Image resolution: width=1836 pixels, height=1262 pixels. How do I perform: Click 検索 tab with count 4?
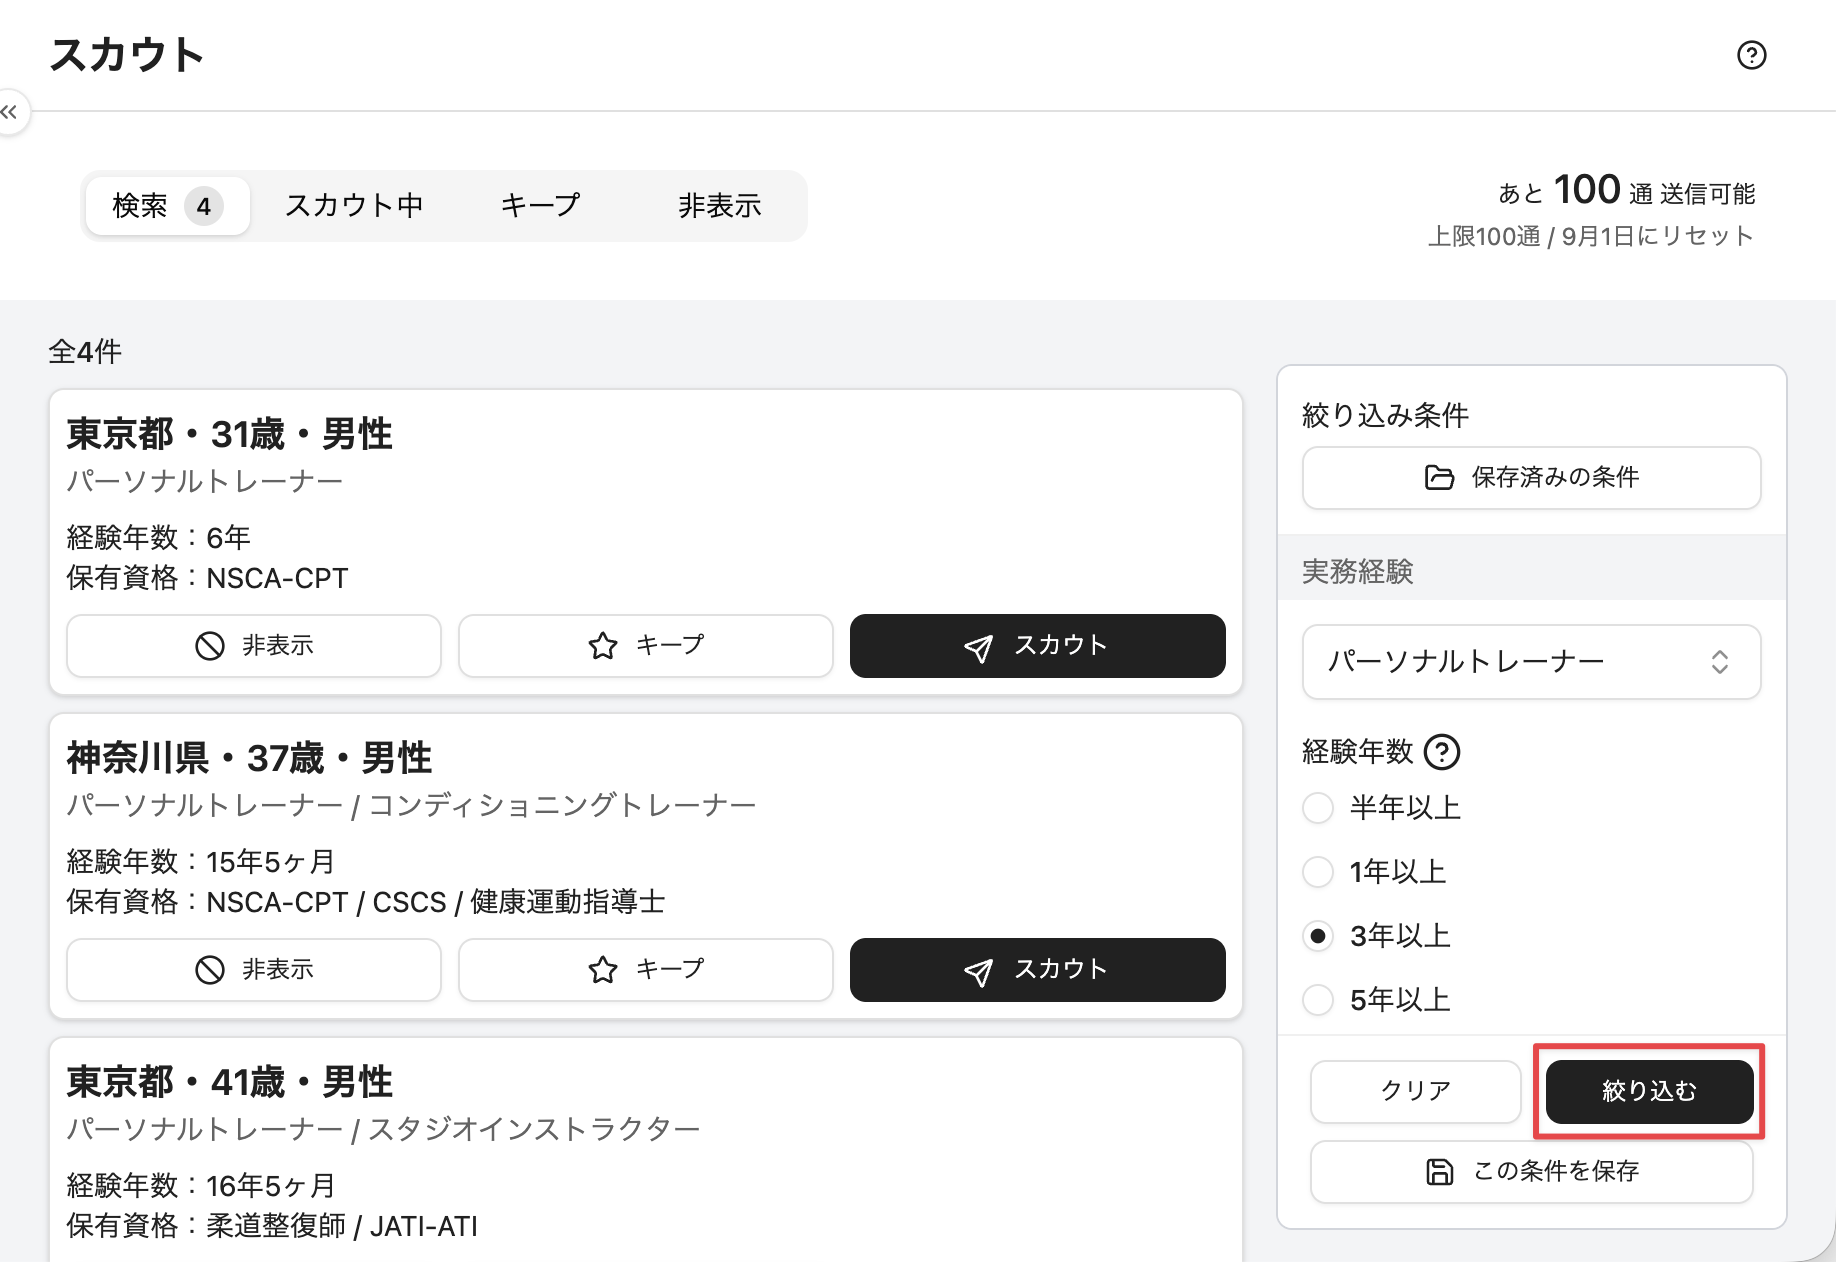click(167, 206)
